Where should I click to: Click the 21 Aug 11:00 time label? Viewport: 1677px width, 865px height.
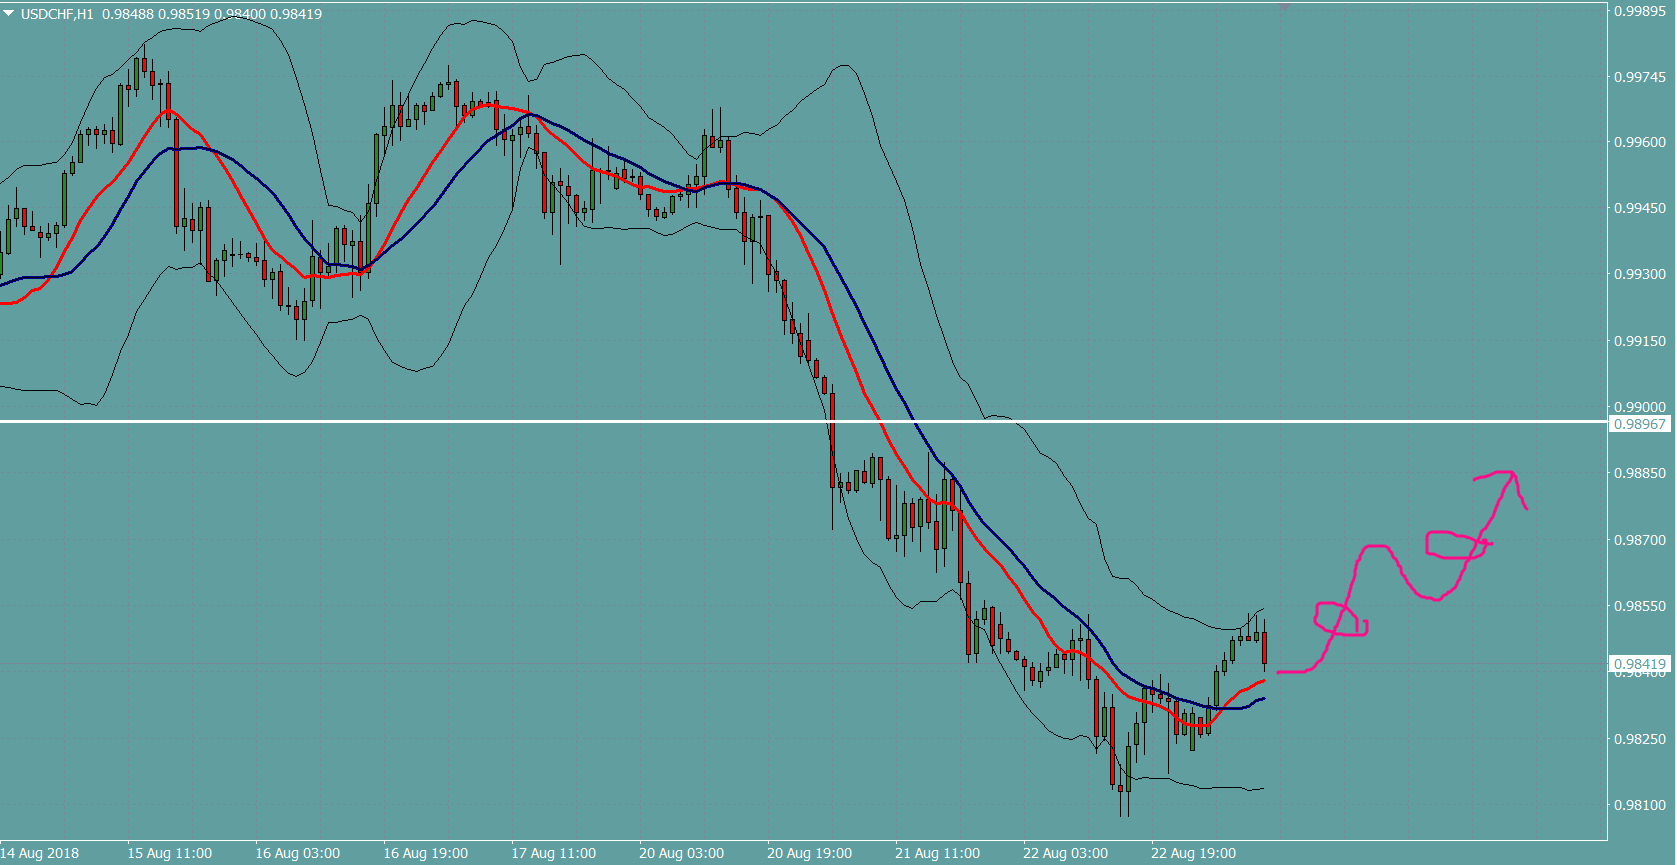tap(937, 853)
